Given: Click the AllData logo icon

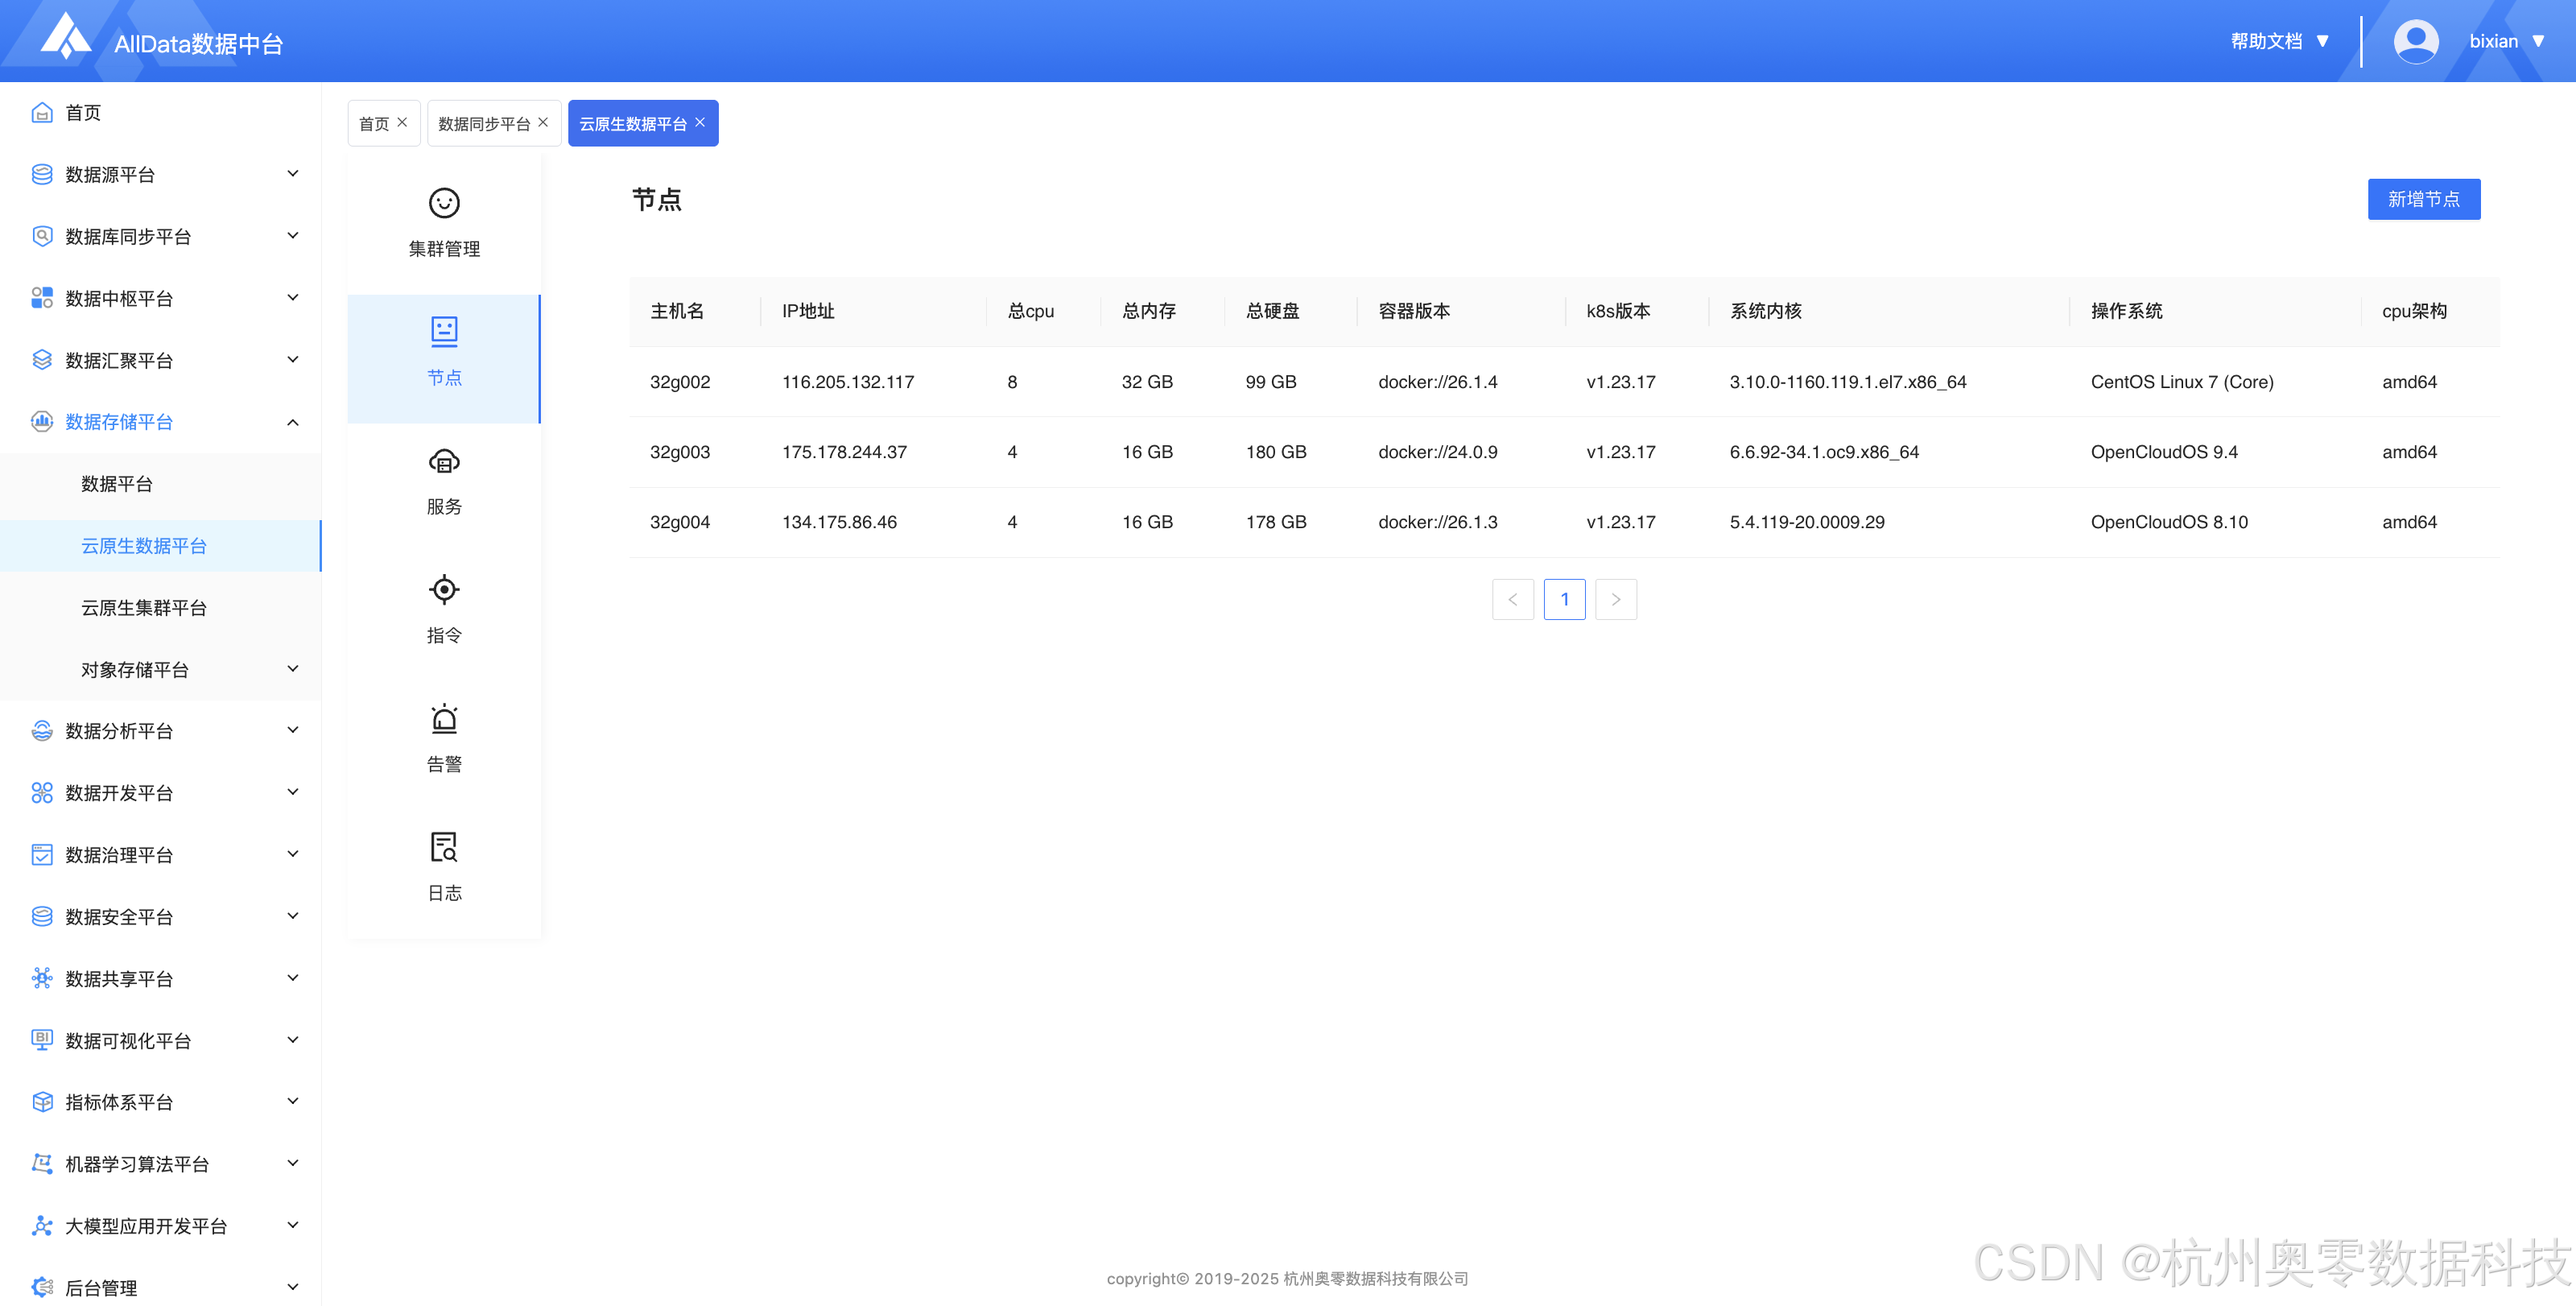Looking at the screenshot, I should pos(66,38).
